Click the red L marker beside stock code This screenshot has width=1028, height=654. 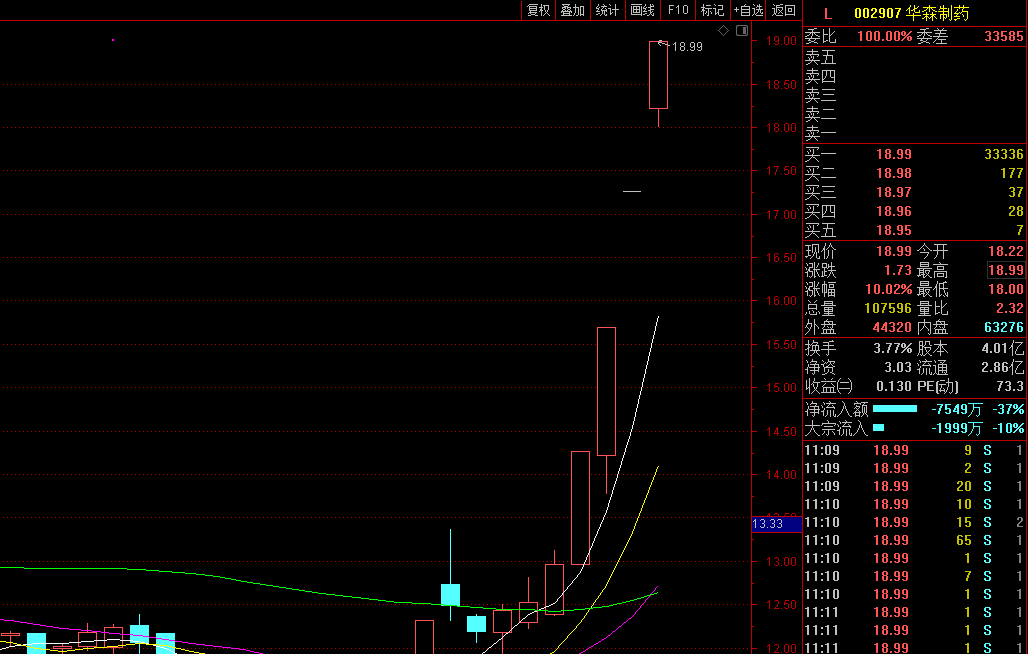pyautogui.click(x=827, y=13)
